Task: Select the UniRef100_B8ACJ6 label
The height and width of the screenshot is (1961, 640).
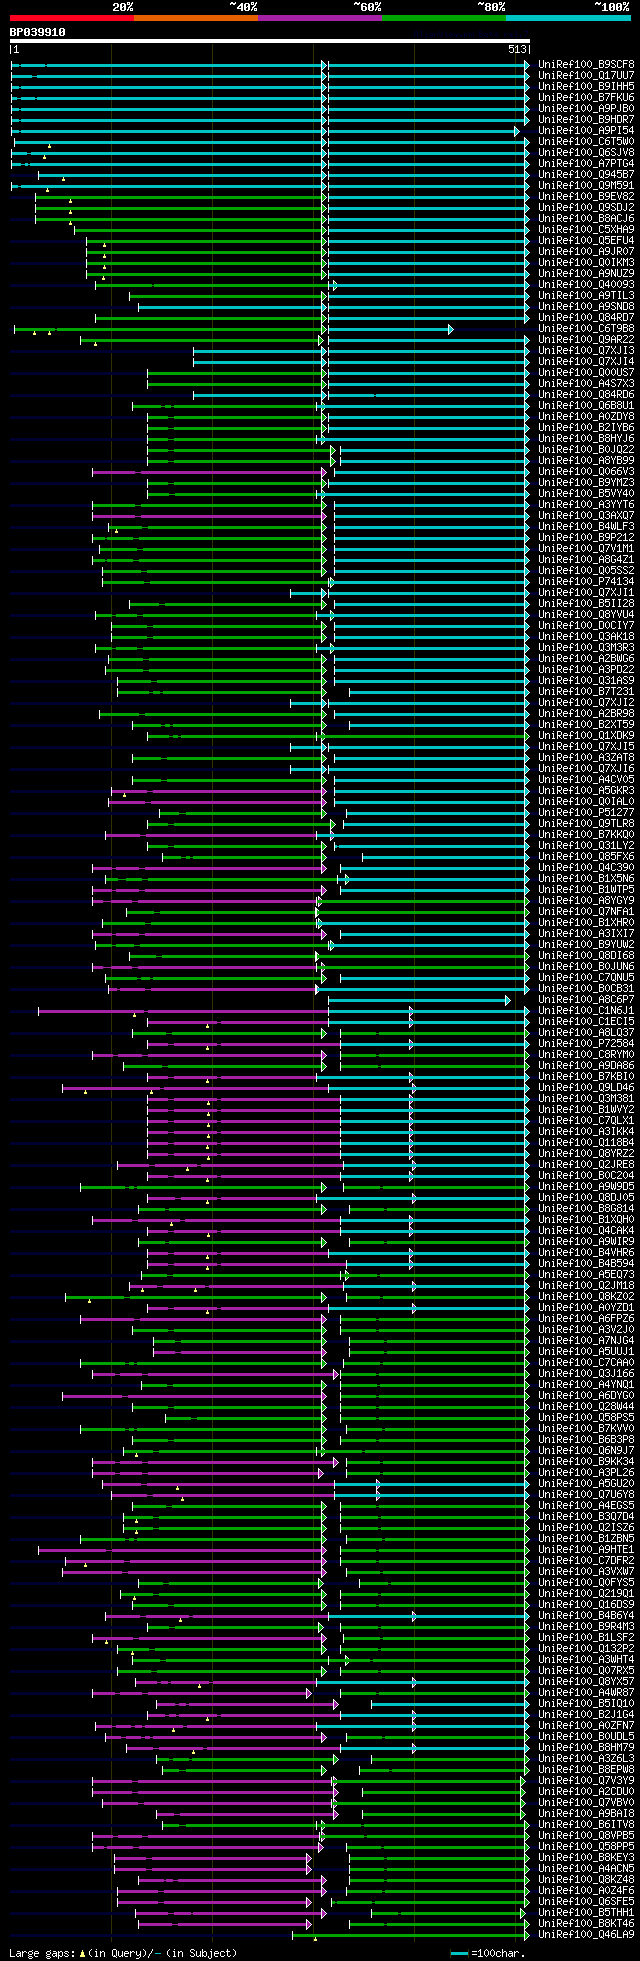Action: click(x=586, y=218)
